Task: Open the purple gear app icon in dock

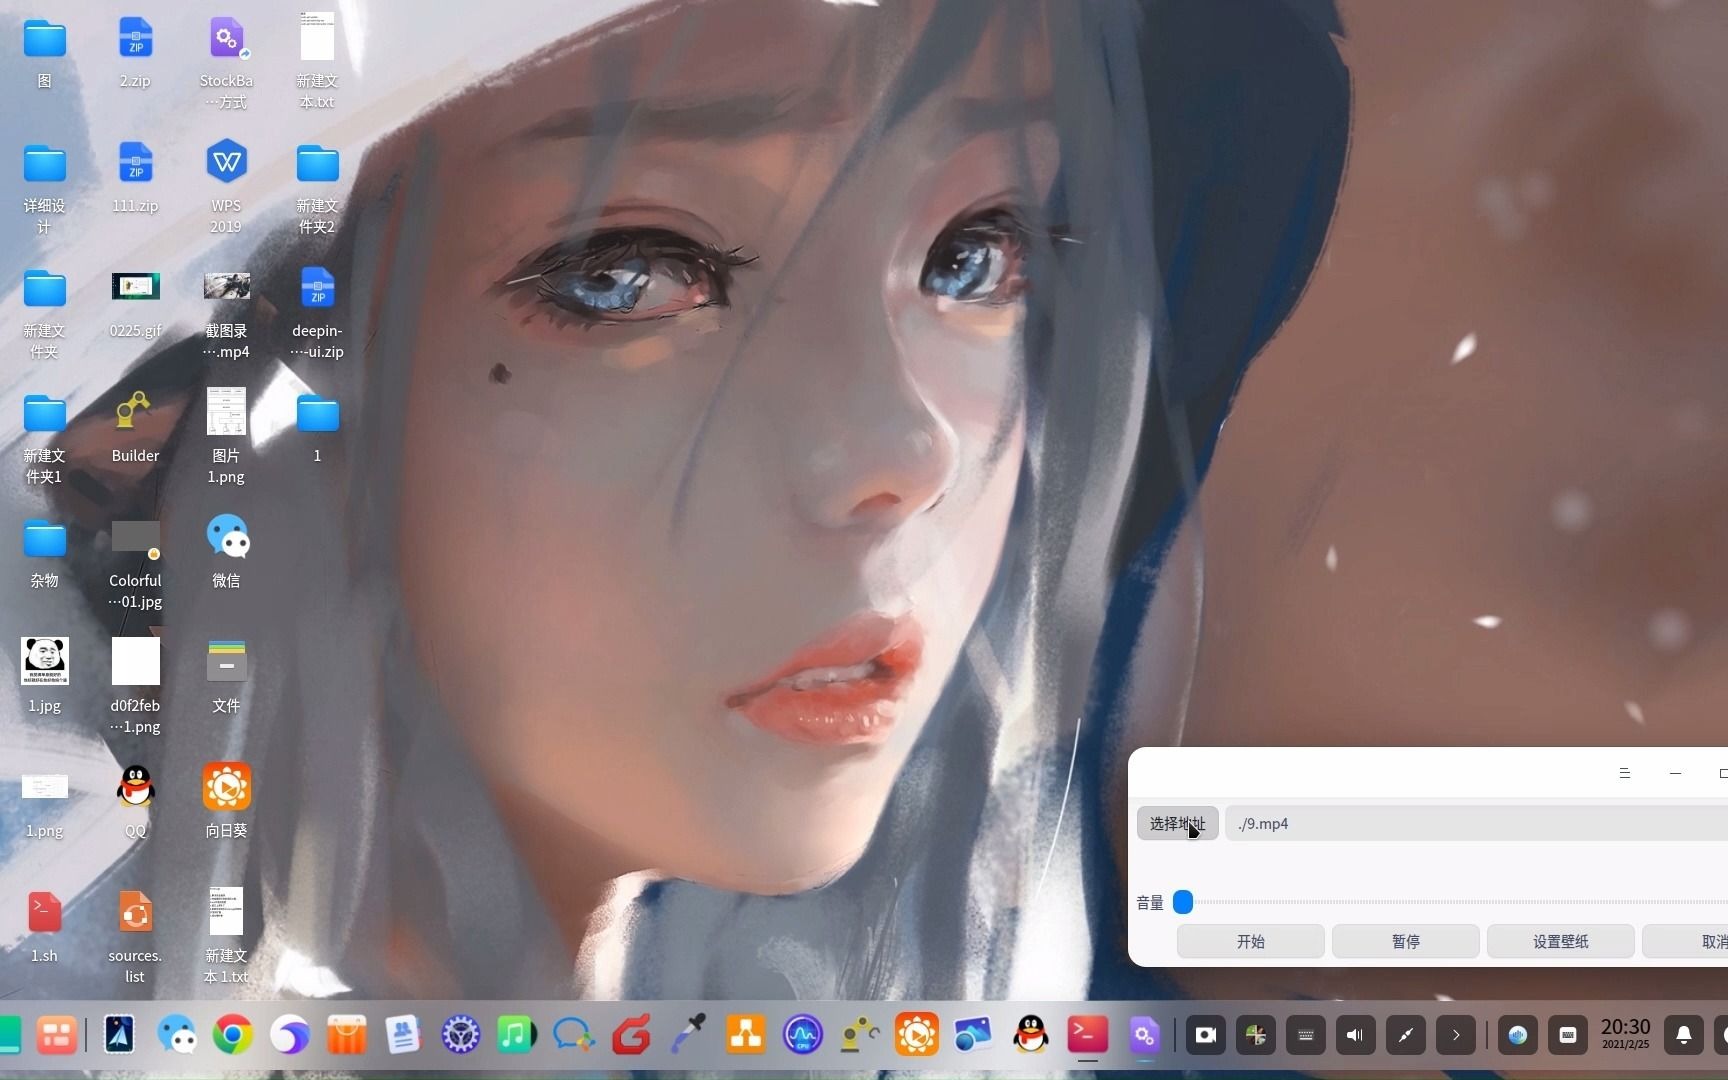Action: [x=1144, y=1035]
